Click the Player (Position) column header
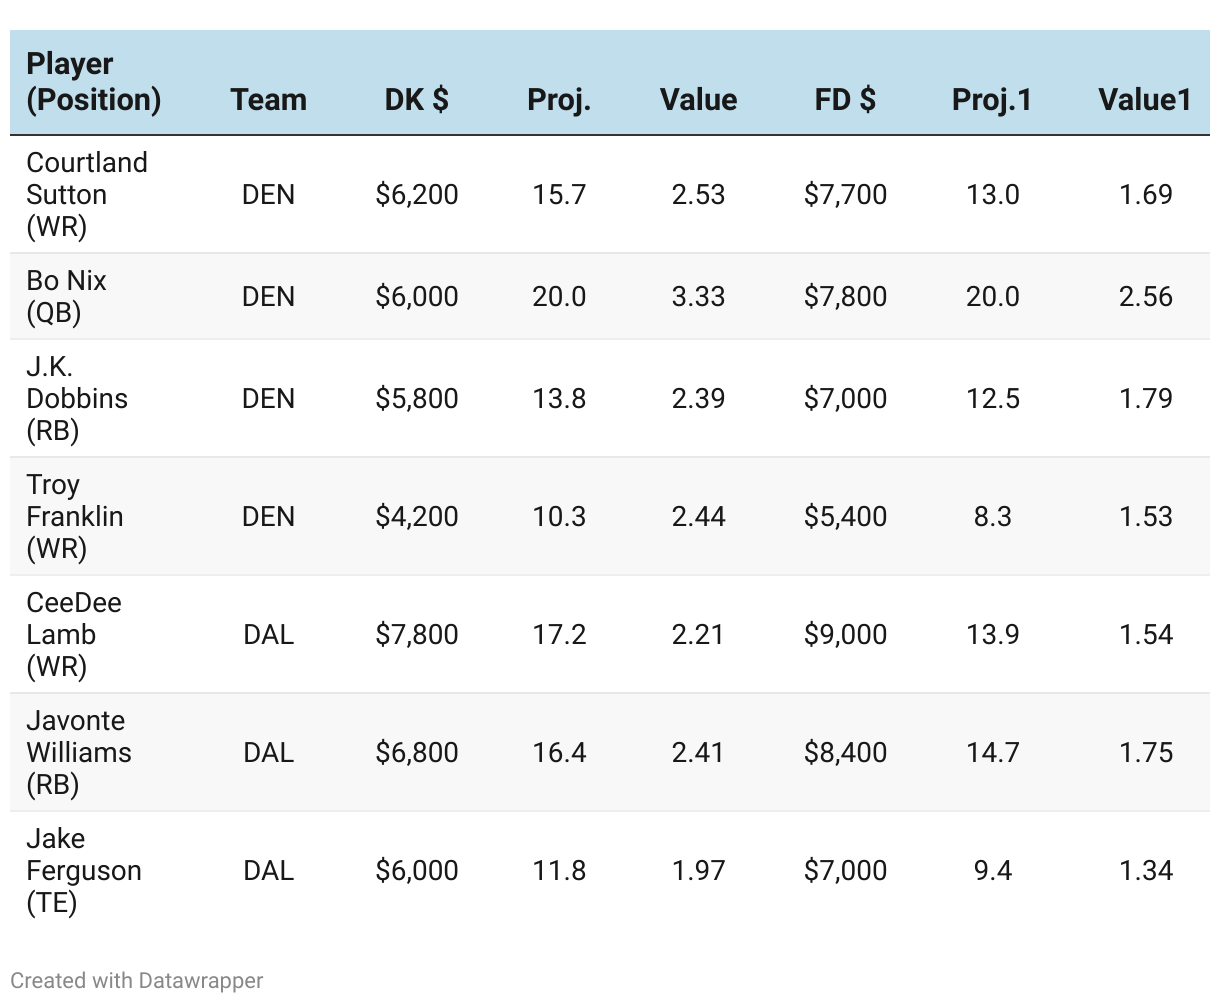 pyautogui.click(x=93, y=82)
